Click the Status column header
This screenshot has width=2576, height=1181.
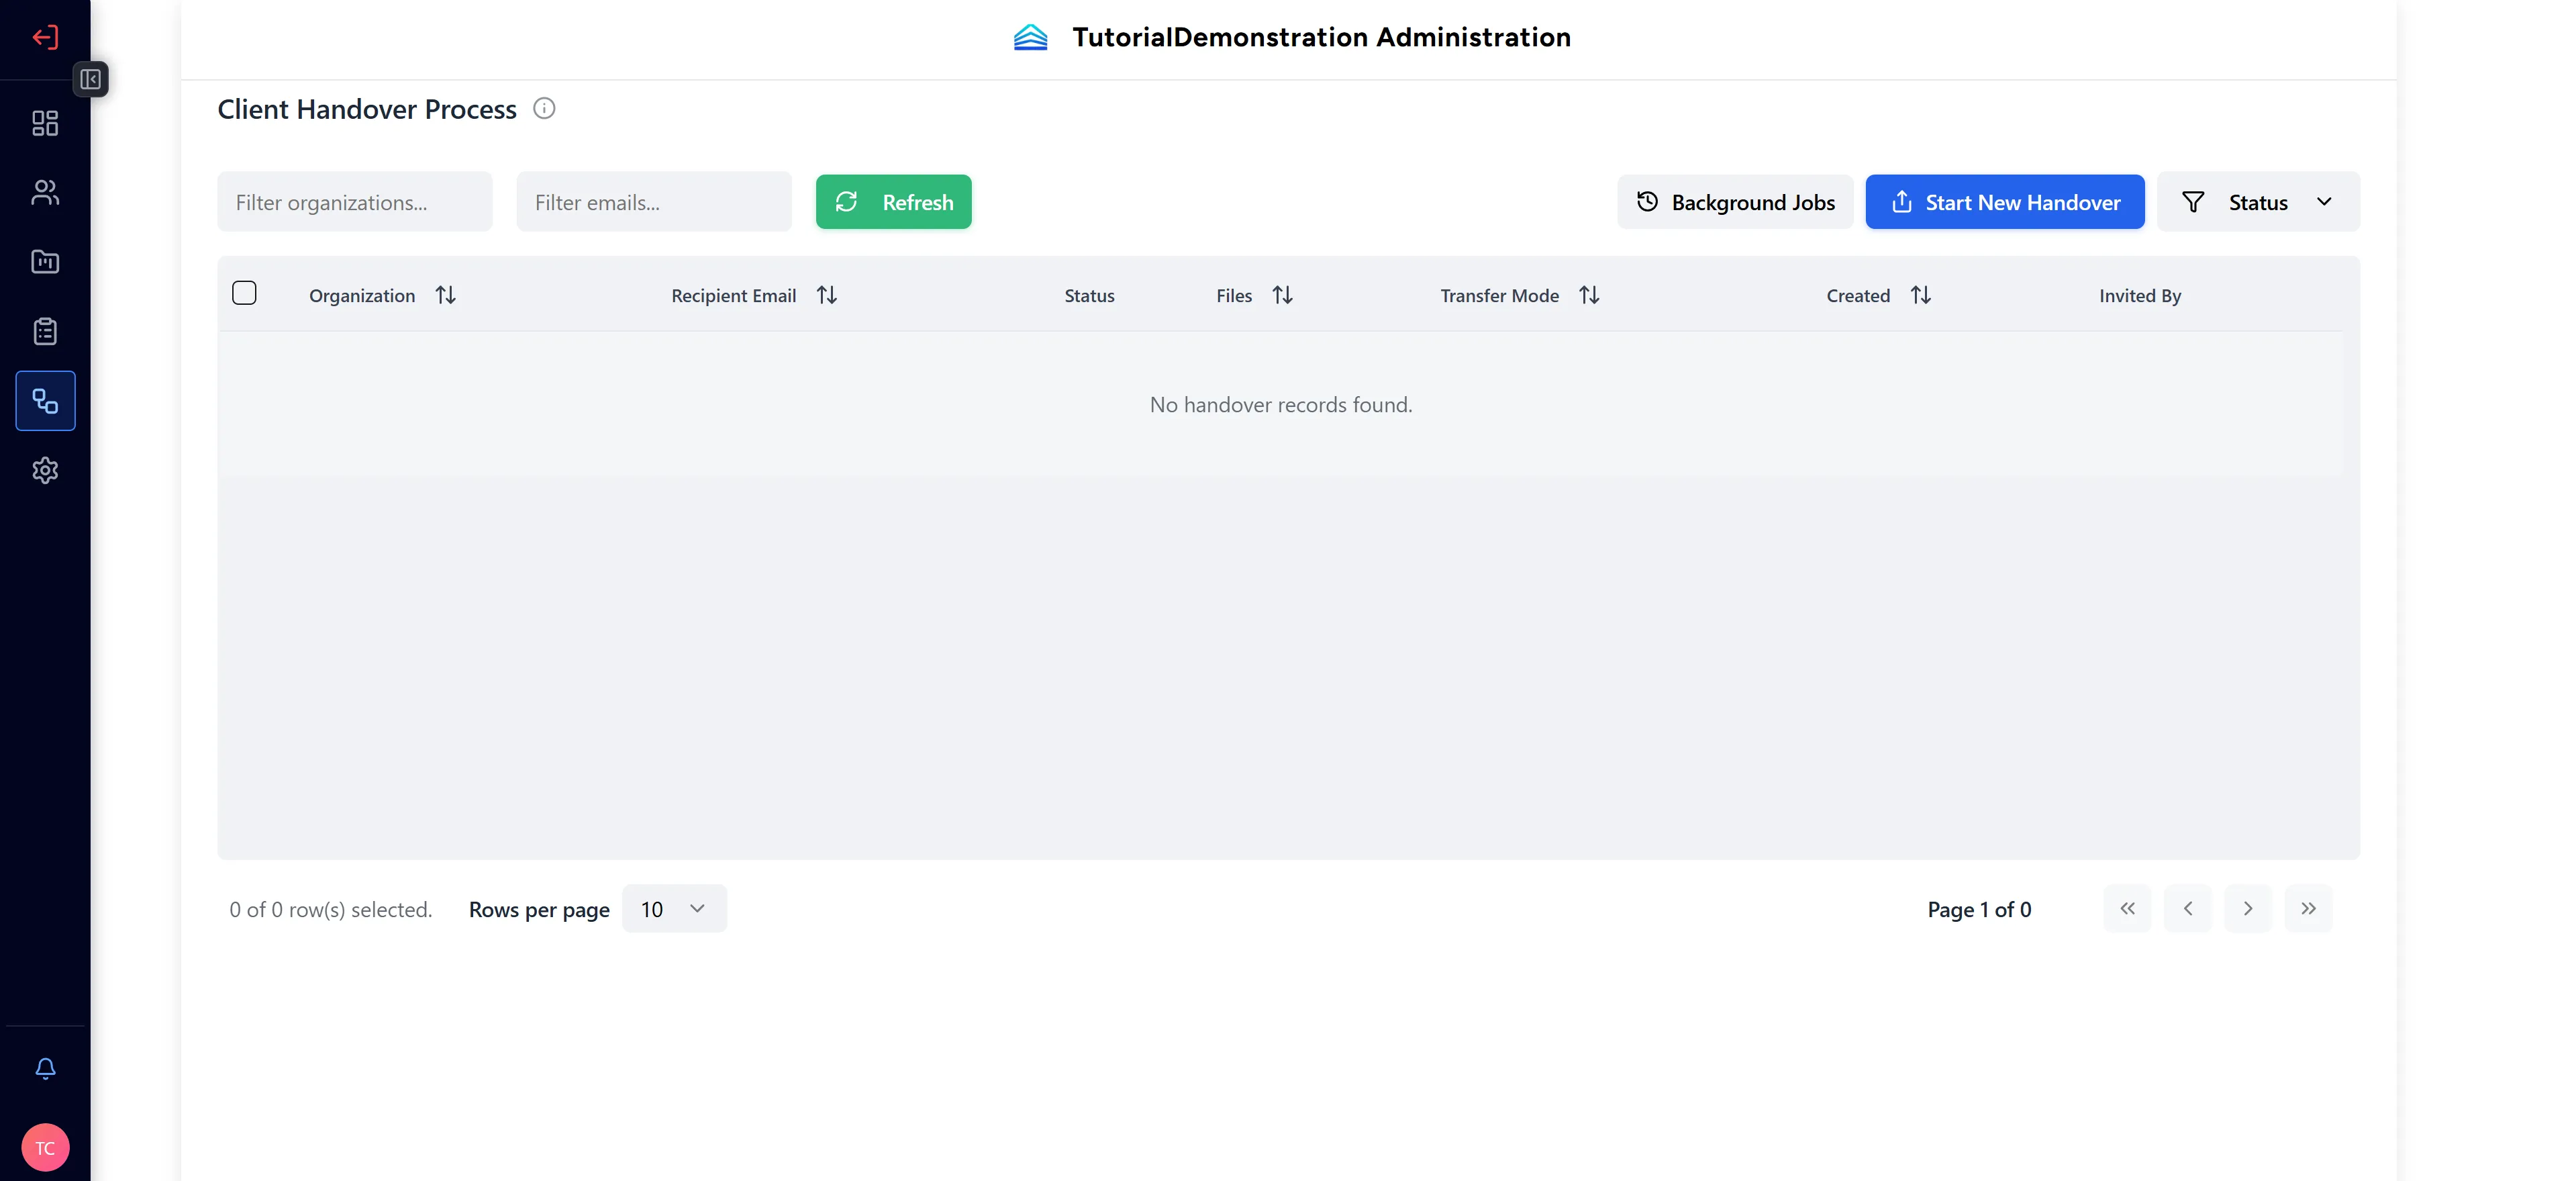pyautogui.click(x=1089, y=295)
